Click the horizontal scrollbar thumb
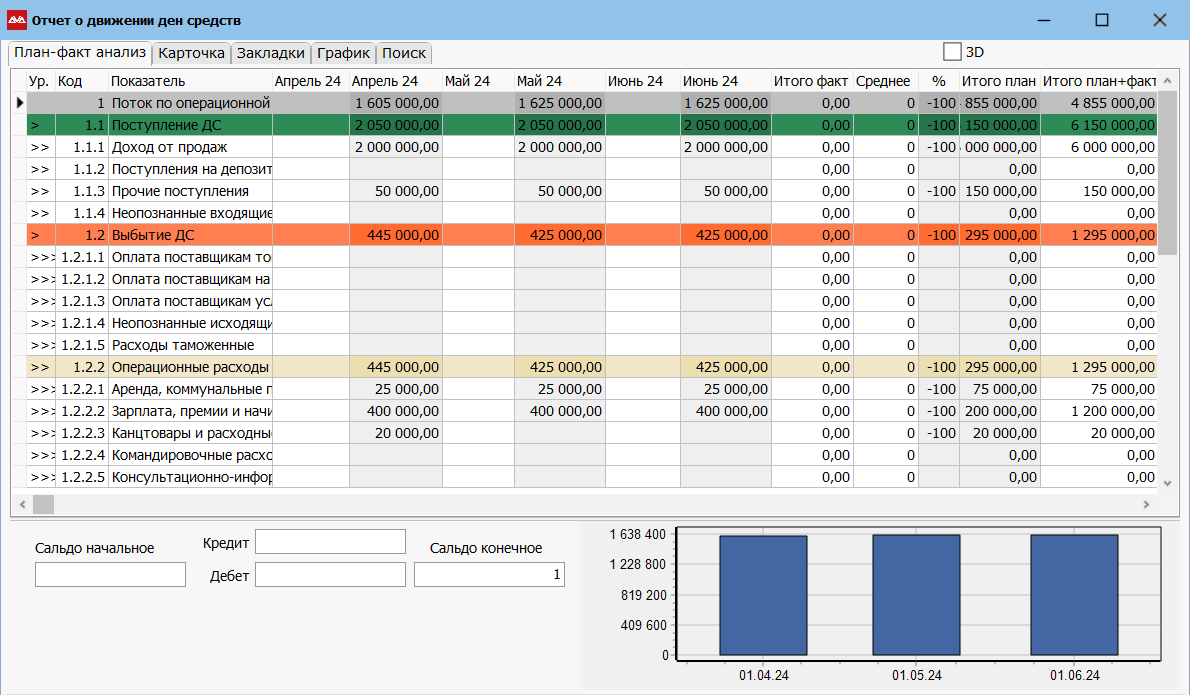 [x=43, y=504]
